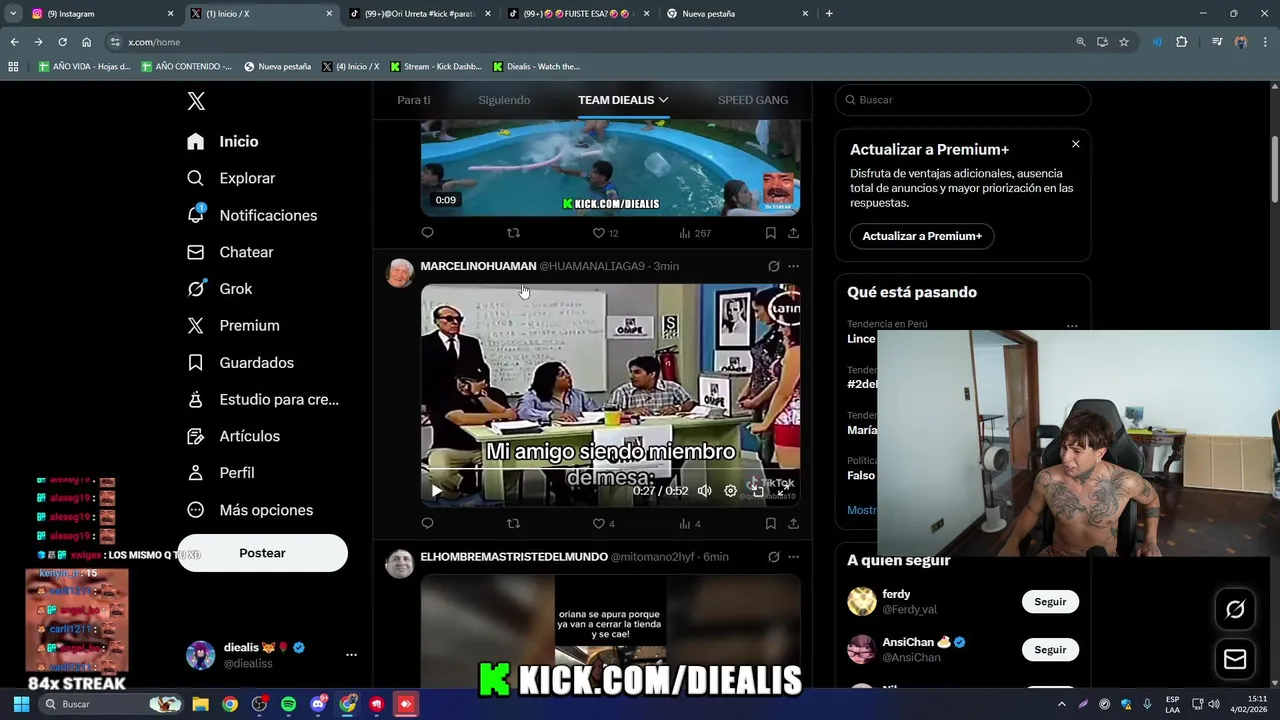Click the Postear button
This screenshot has height=720, width=1280.
point(262,553)
